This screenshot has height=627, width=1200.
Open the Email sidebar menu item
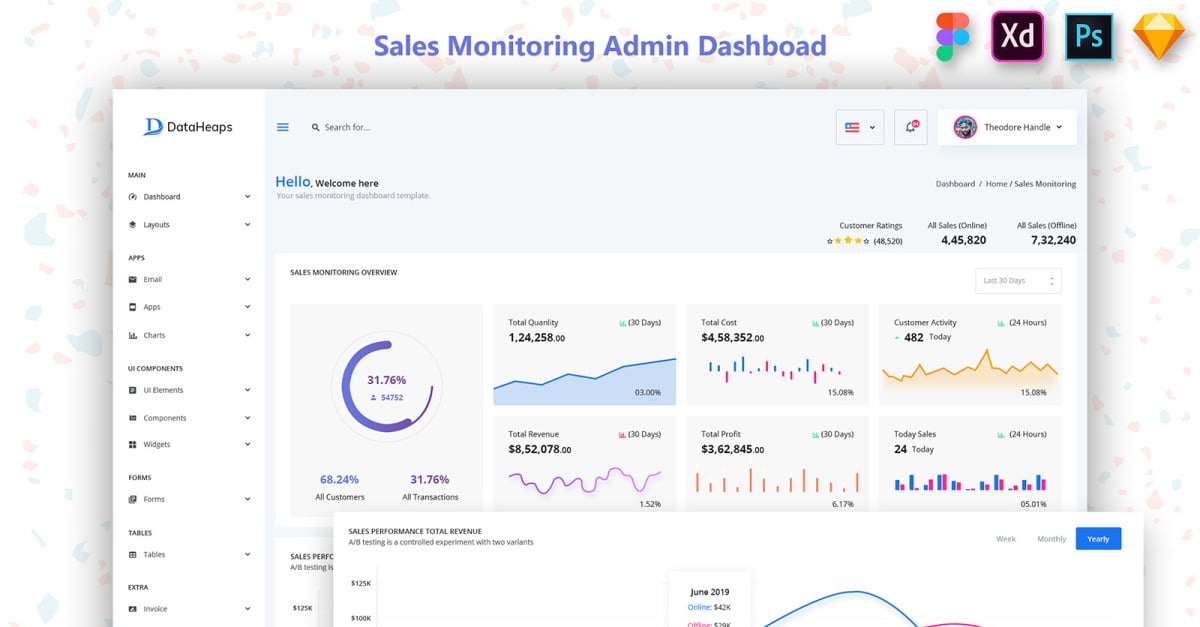pyautogui.click(x=188, y=280)
